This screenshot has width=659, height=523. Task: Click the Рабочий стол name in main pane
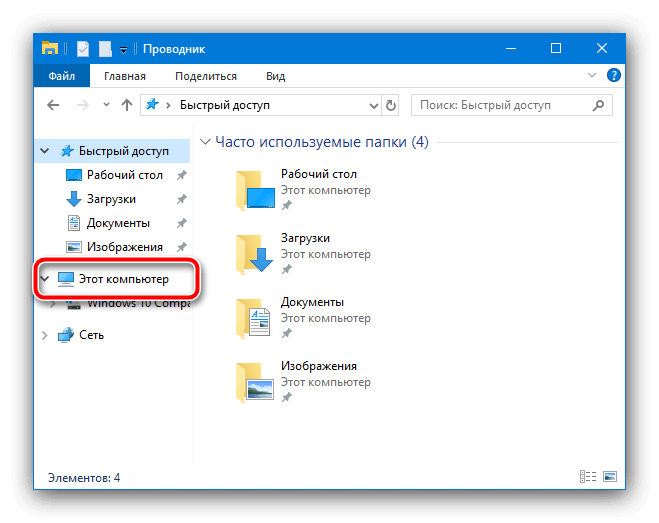click(319, 174)
